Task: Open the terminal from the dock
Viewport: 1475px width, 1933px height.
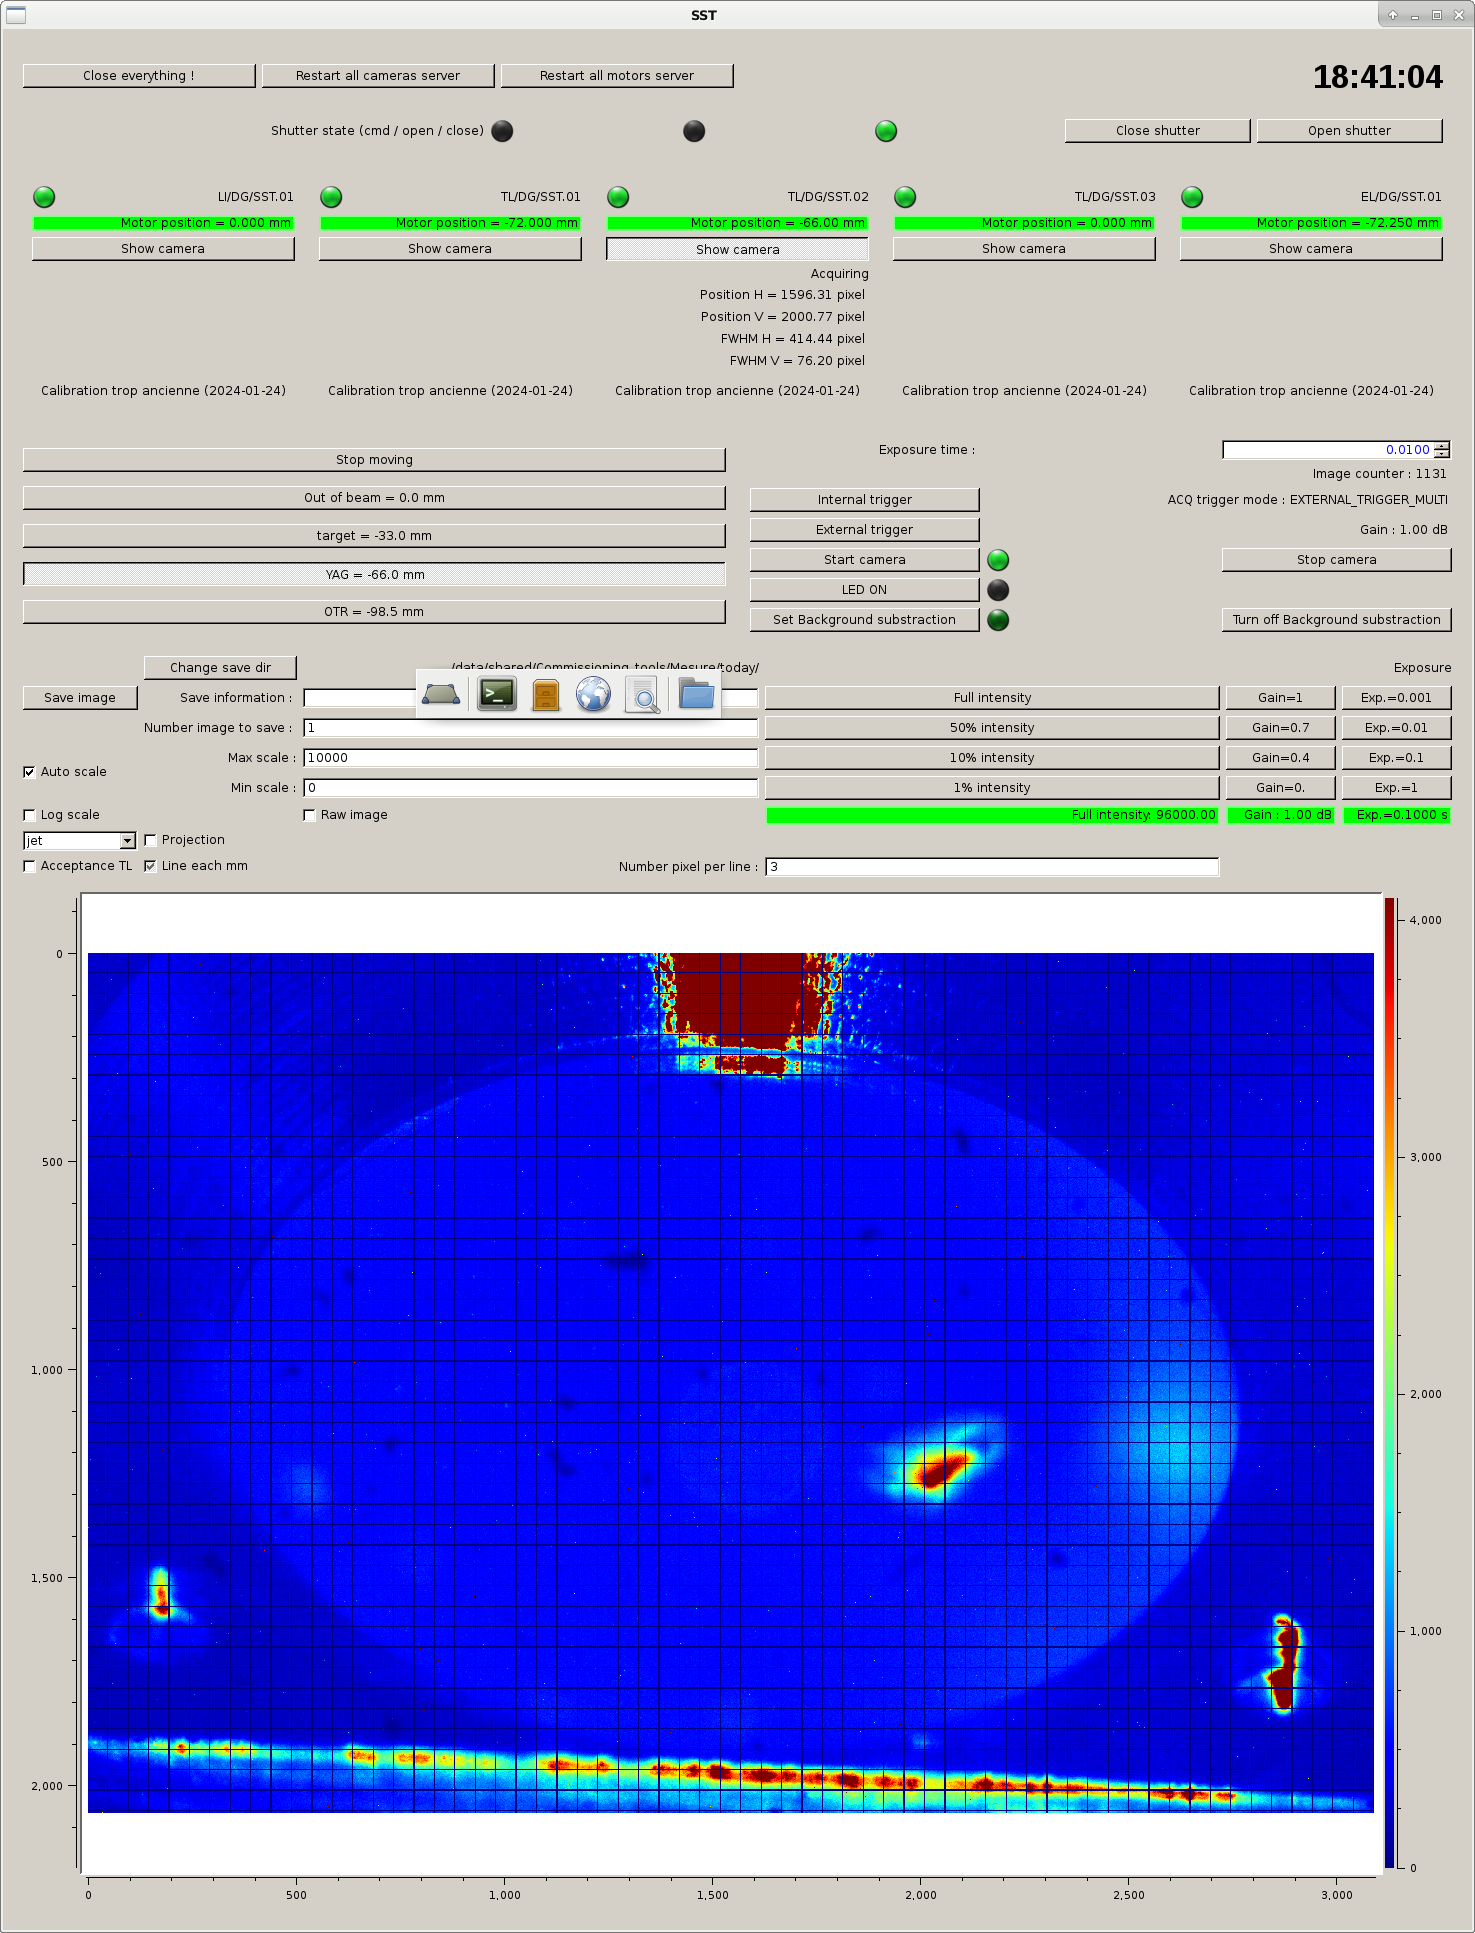Action: coord(496,694)
